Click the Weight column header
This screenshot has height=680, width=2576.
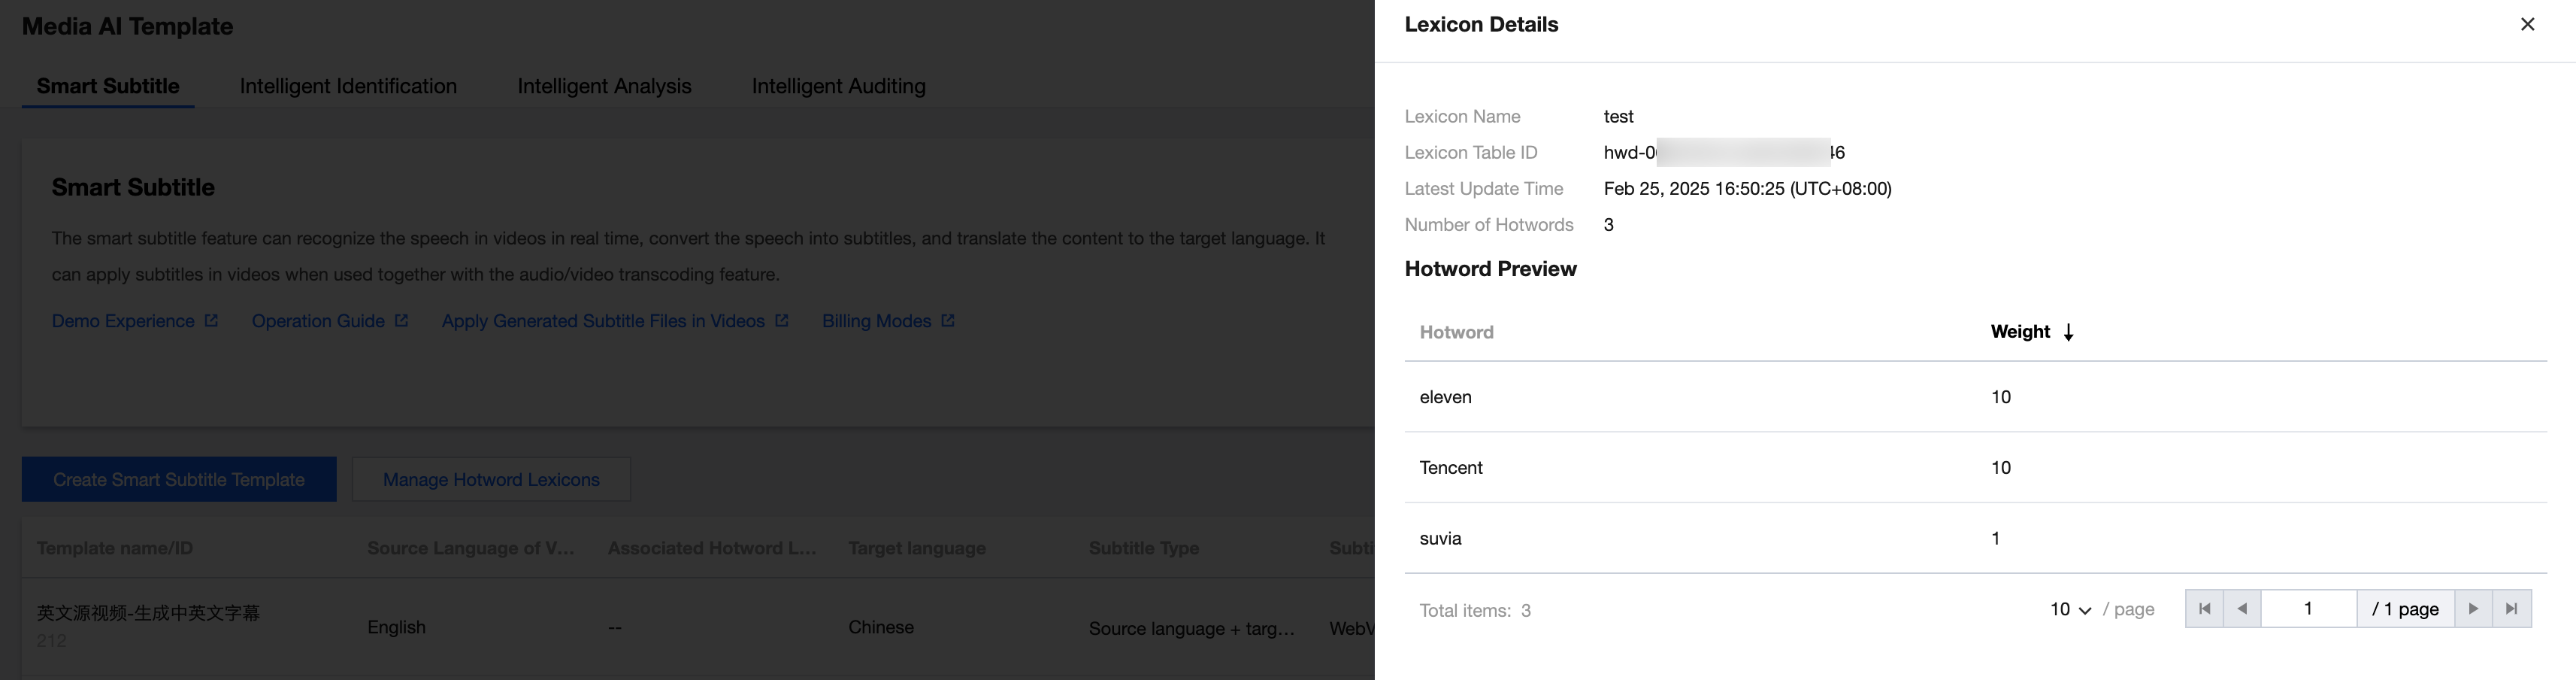(2020, 332)
